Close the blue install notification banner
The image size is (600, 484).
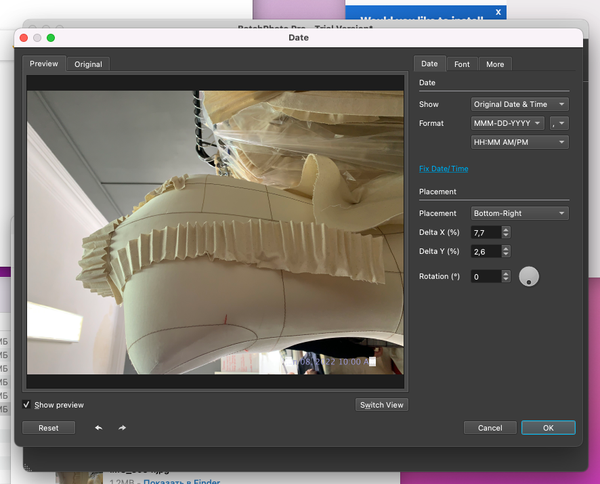pos(498,12)
